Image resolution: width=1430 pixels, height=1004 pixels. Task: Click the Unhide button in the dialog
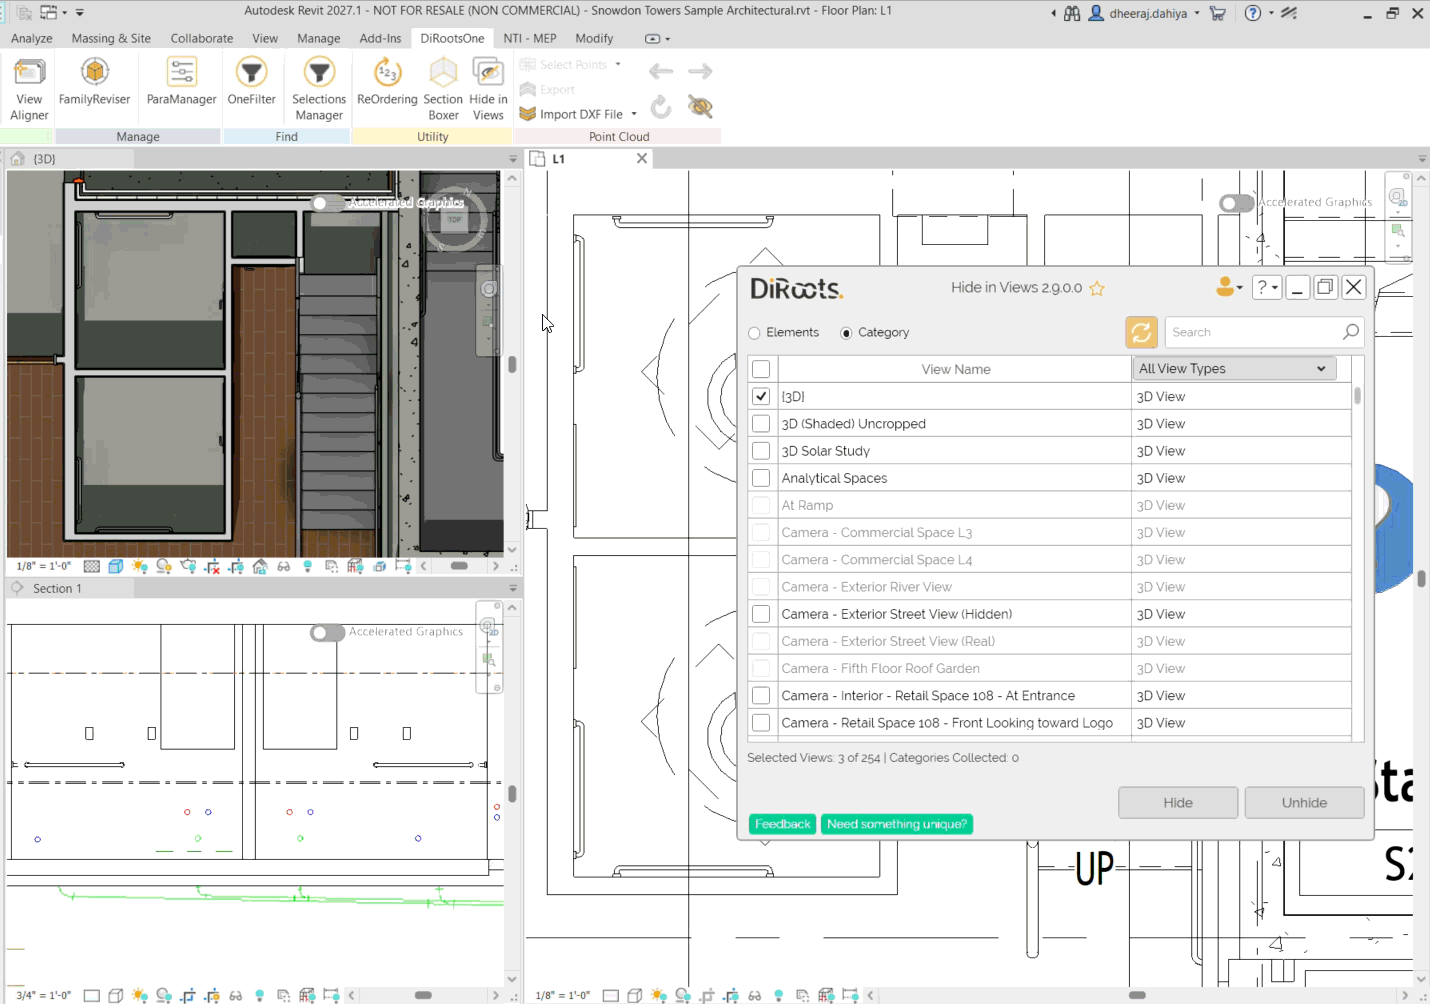click(1305, 803)
